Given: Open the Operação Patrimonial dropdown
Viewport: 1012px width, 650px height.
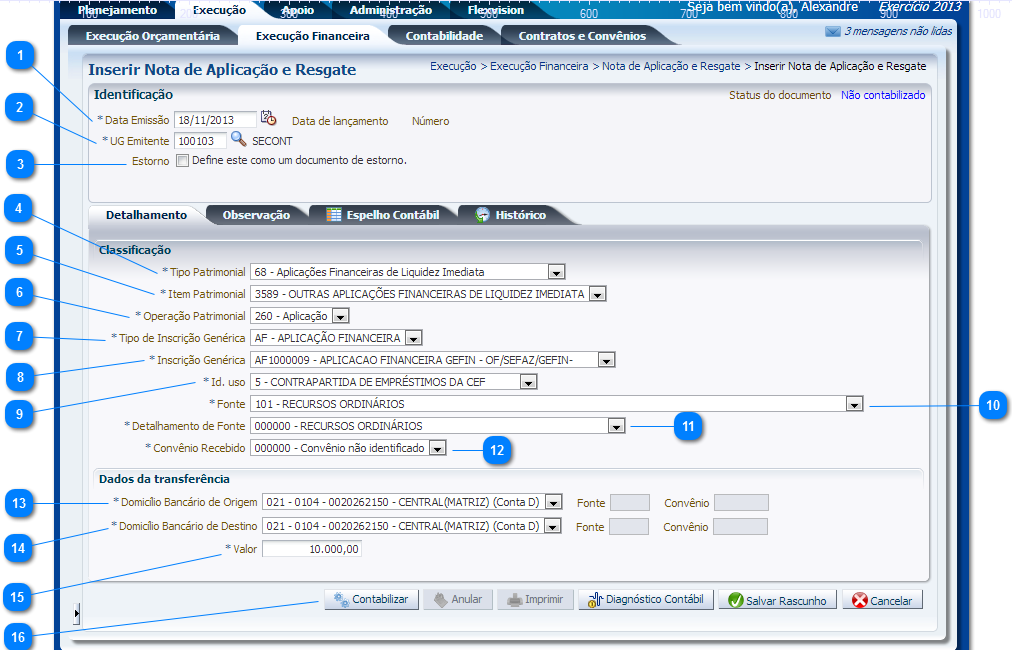Looking at the screenshot, I should tap(340, 316).
